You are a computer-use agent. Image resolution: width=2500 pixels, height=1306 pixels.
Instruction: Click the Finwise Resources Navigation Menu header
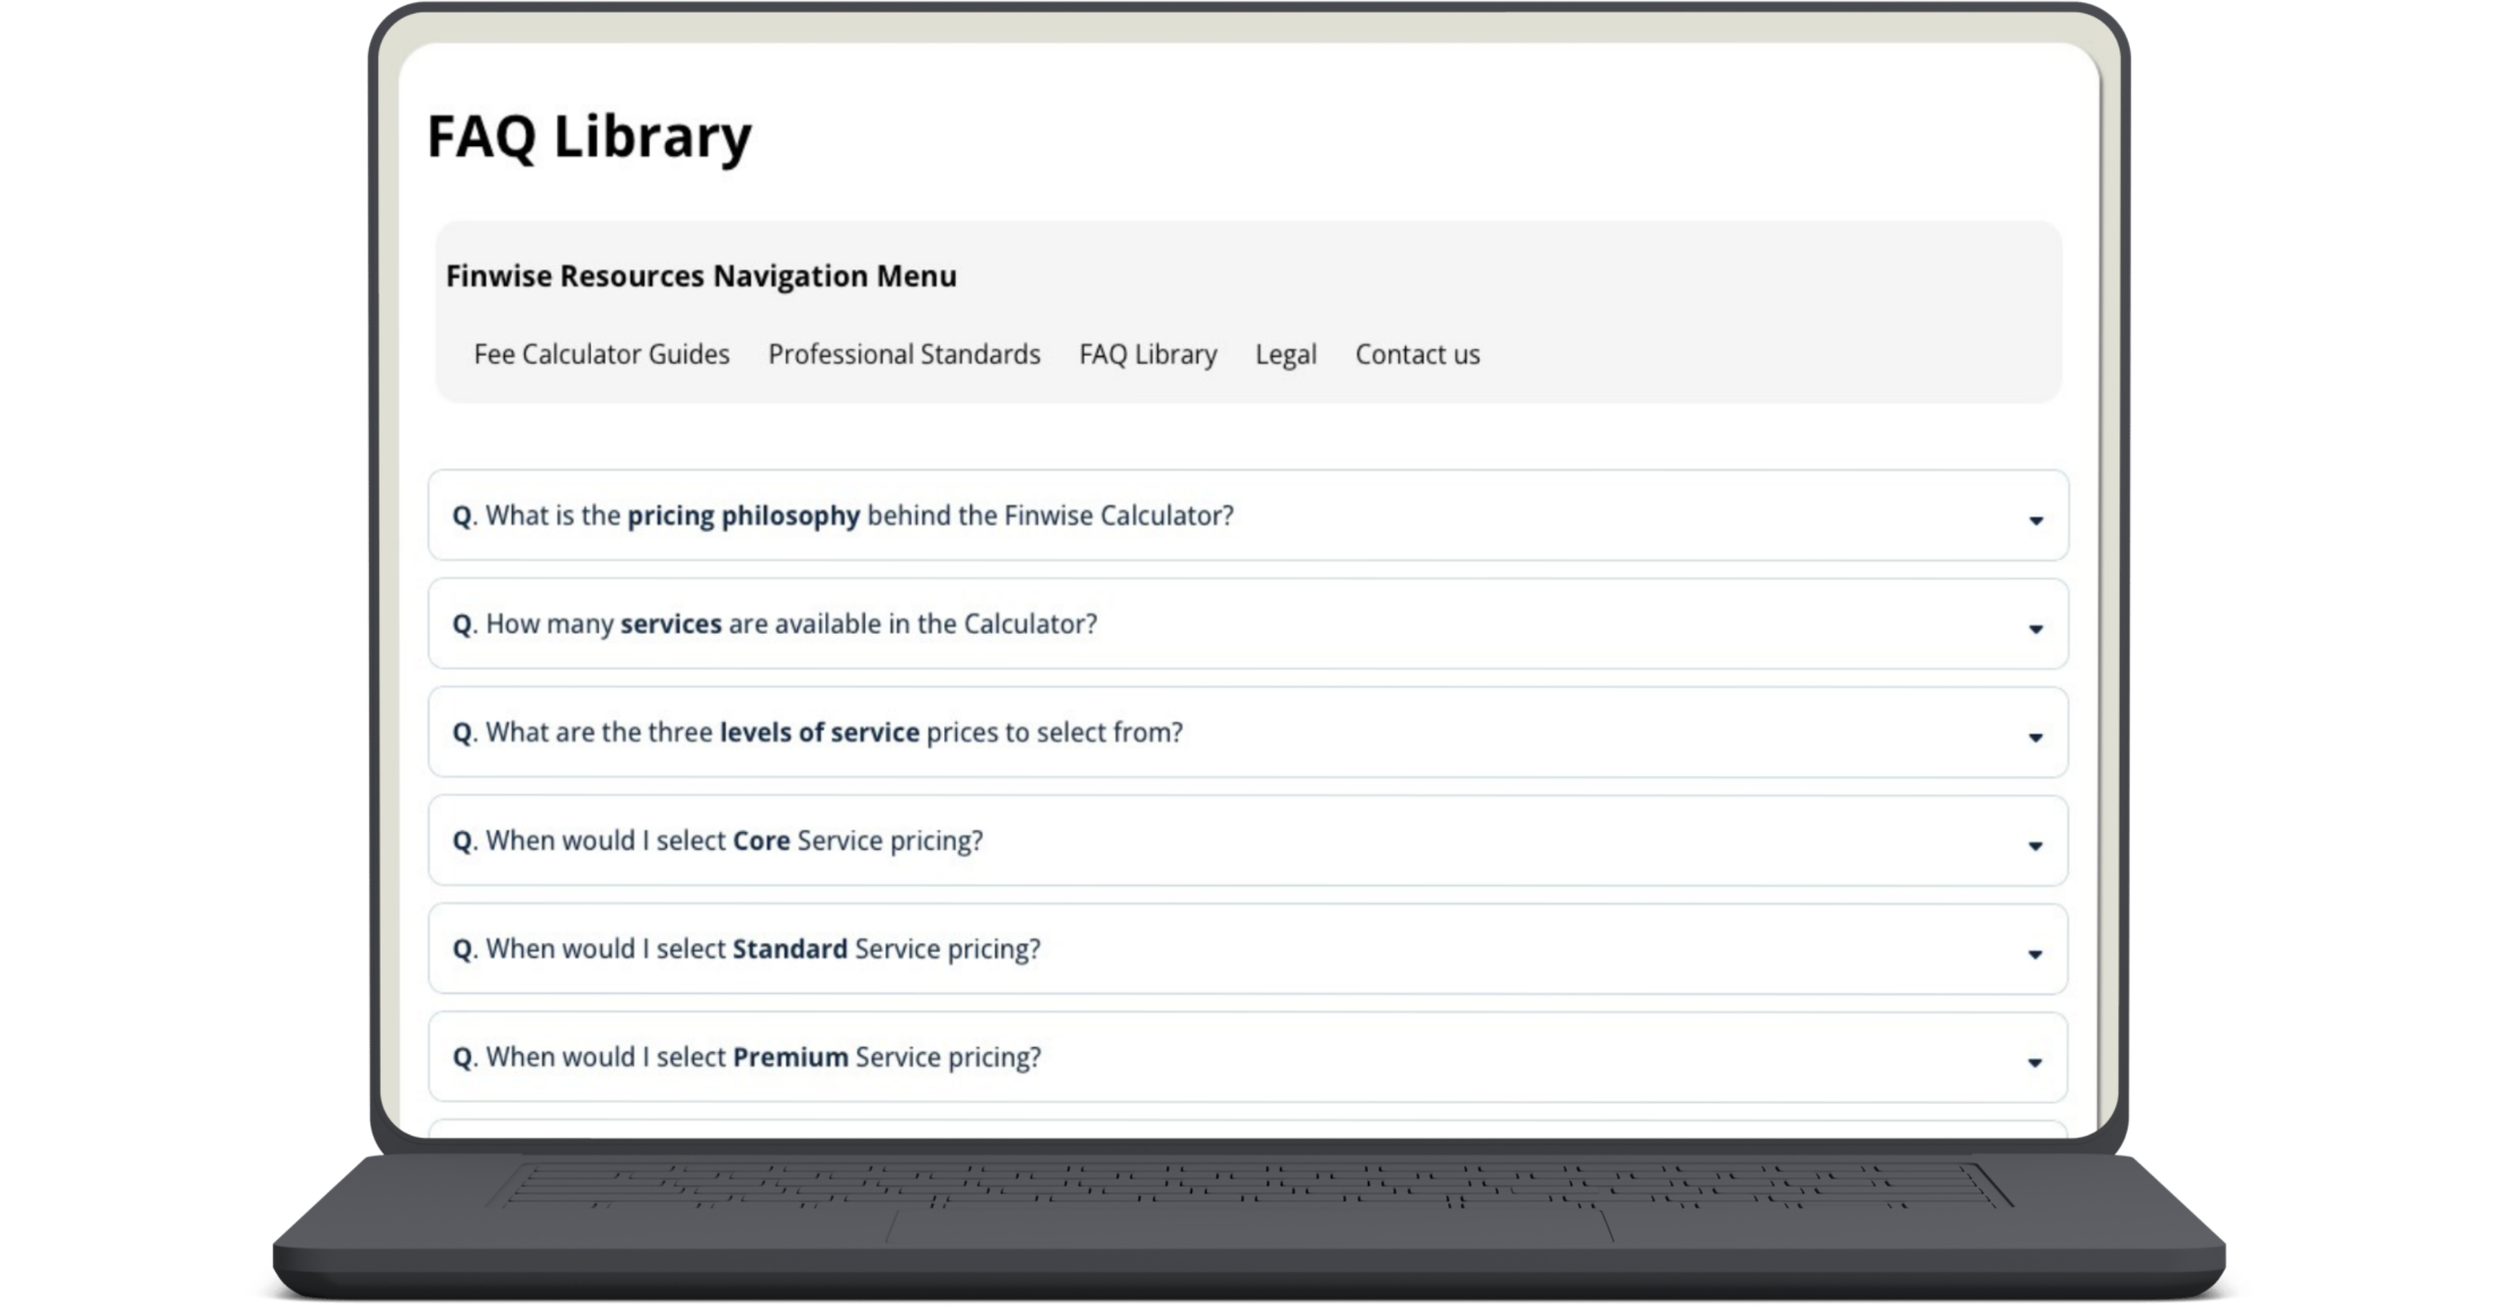(x=700, y=274)
